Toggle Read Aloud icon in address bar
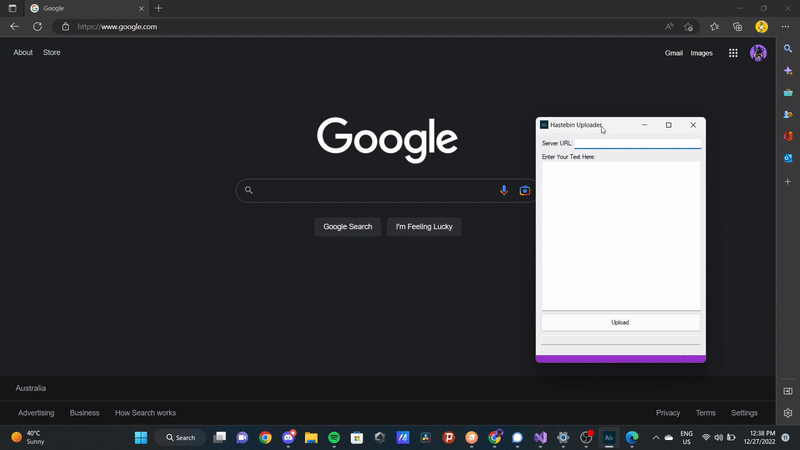The height and width of the screenshot is (450, 800). (669, 27)
